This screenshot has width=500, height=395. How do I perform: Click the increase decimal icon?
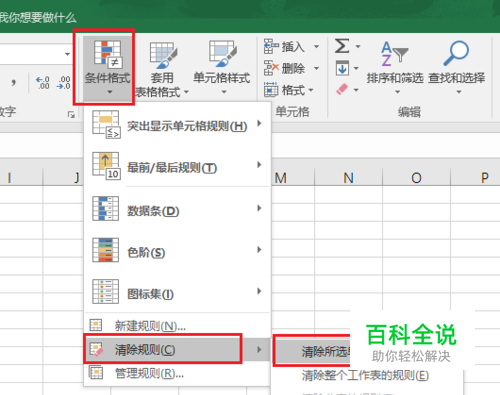point(43,83)
